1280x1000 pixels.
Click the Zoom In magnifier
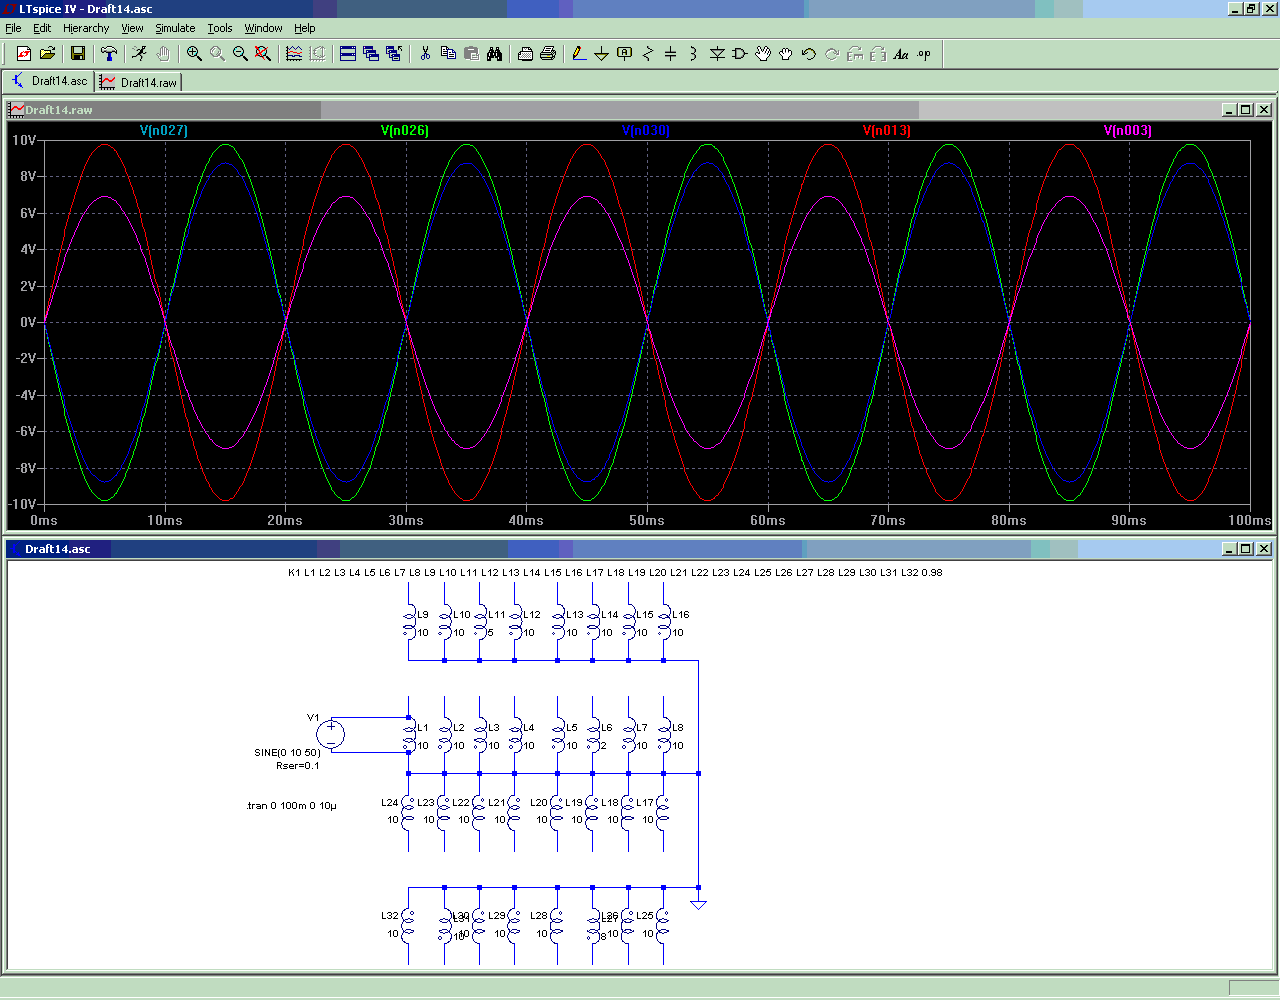coord(194,54)
